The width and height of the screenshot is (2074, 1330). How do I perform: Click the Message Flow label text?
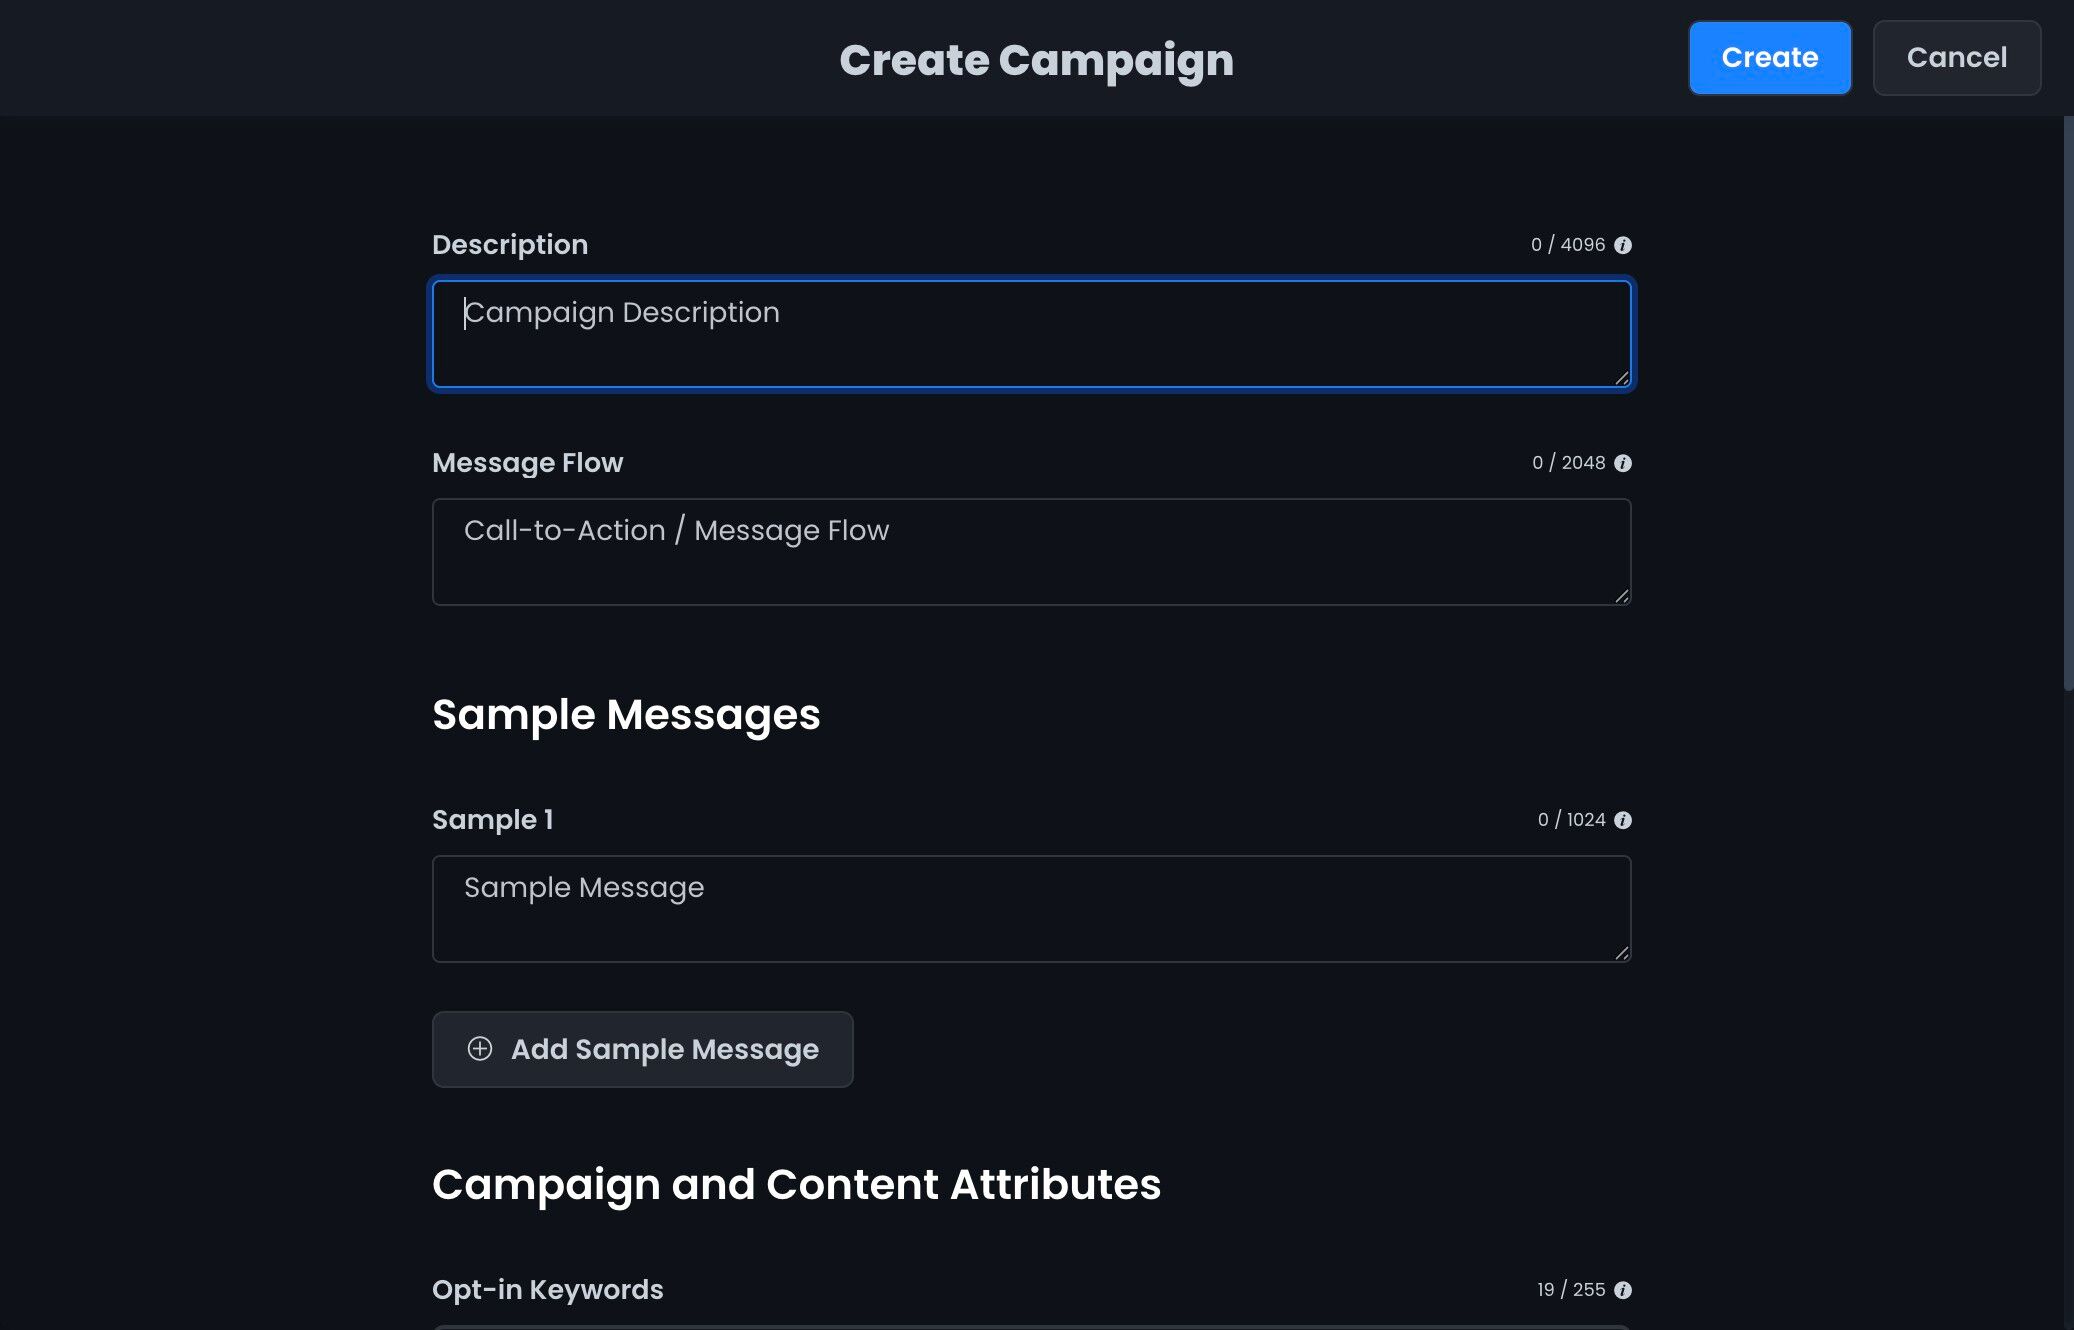tap(527, 463)
